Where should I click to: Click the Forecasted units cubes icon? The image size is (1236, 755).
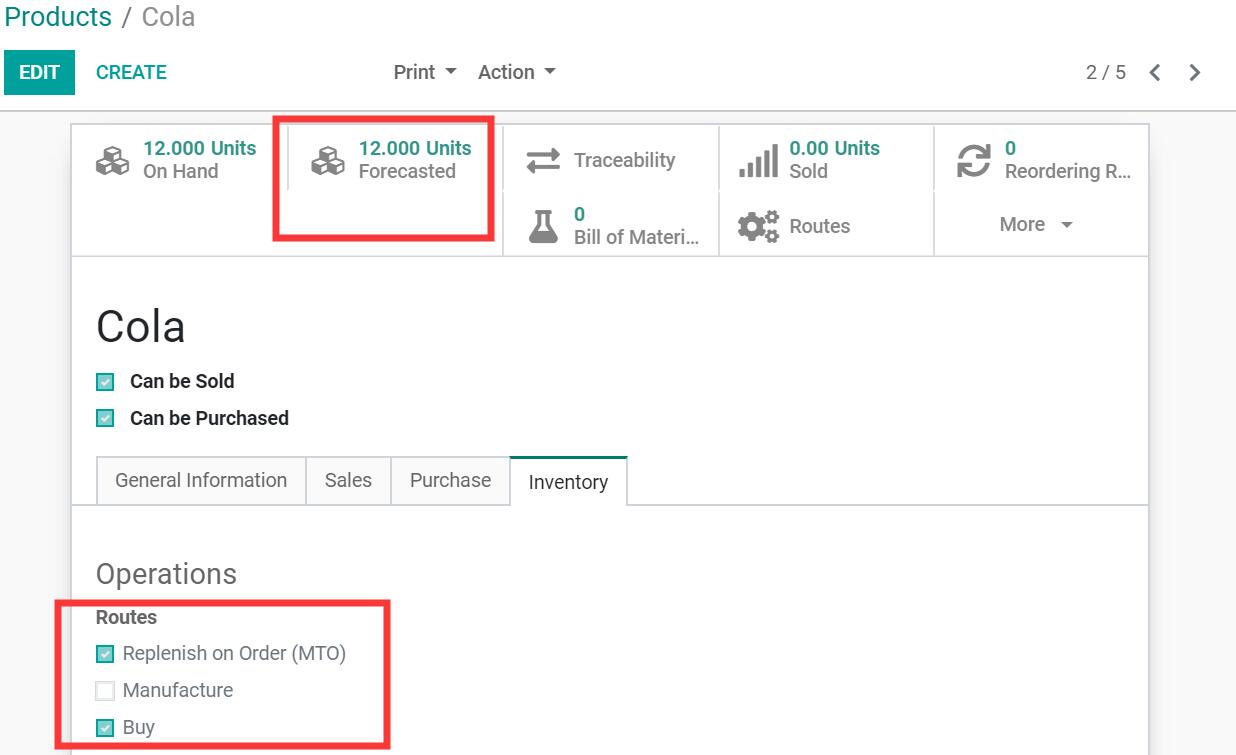(x=328, y=160)
